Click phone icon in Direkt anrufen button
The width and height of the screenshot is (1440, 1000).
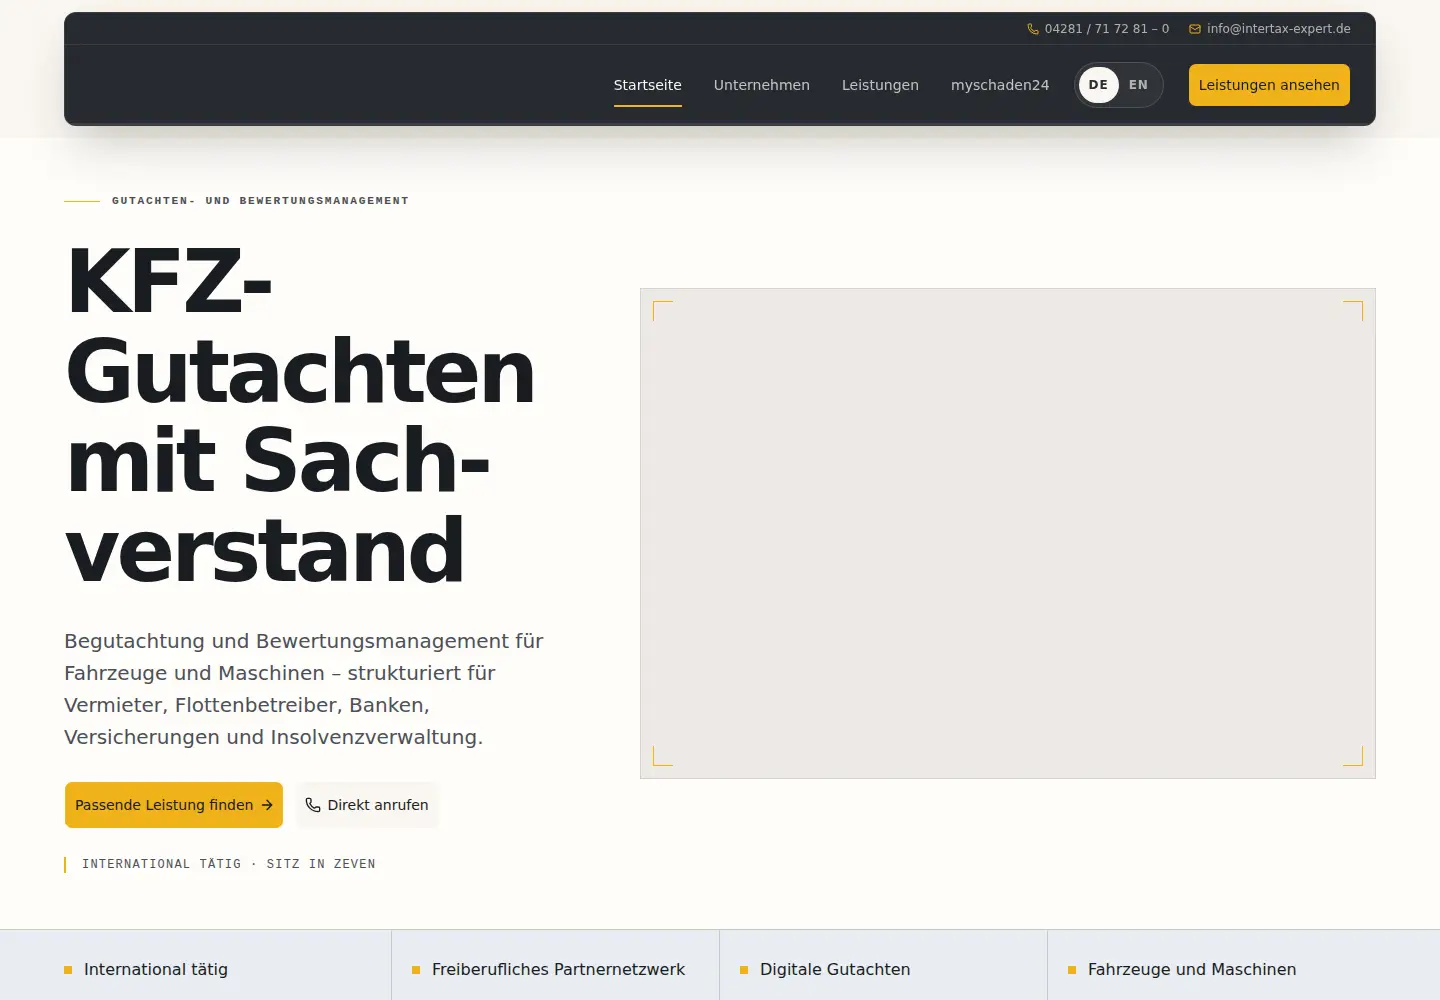tap(313, 805)
